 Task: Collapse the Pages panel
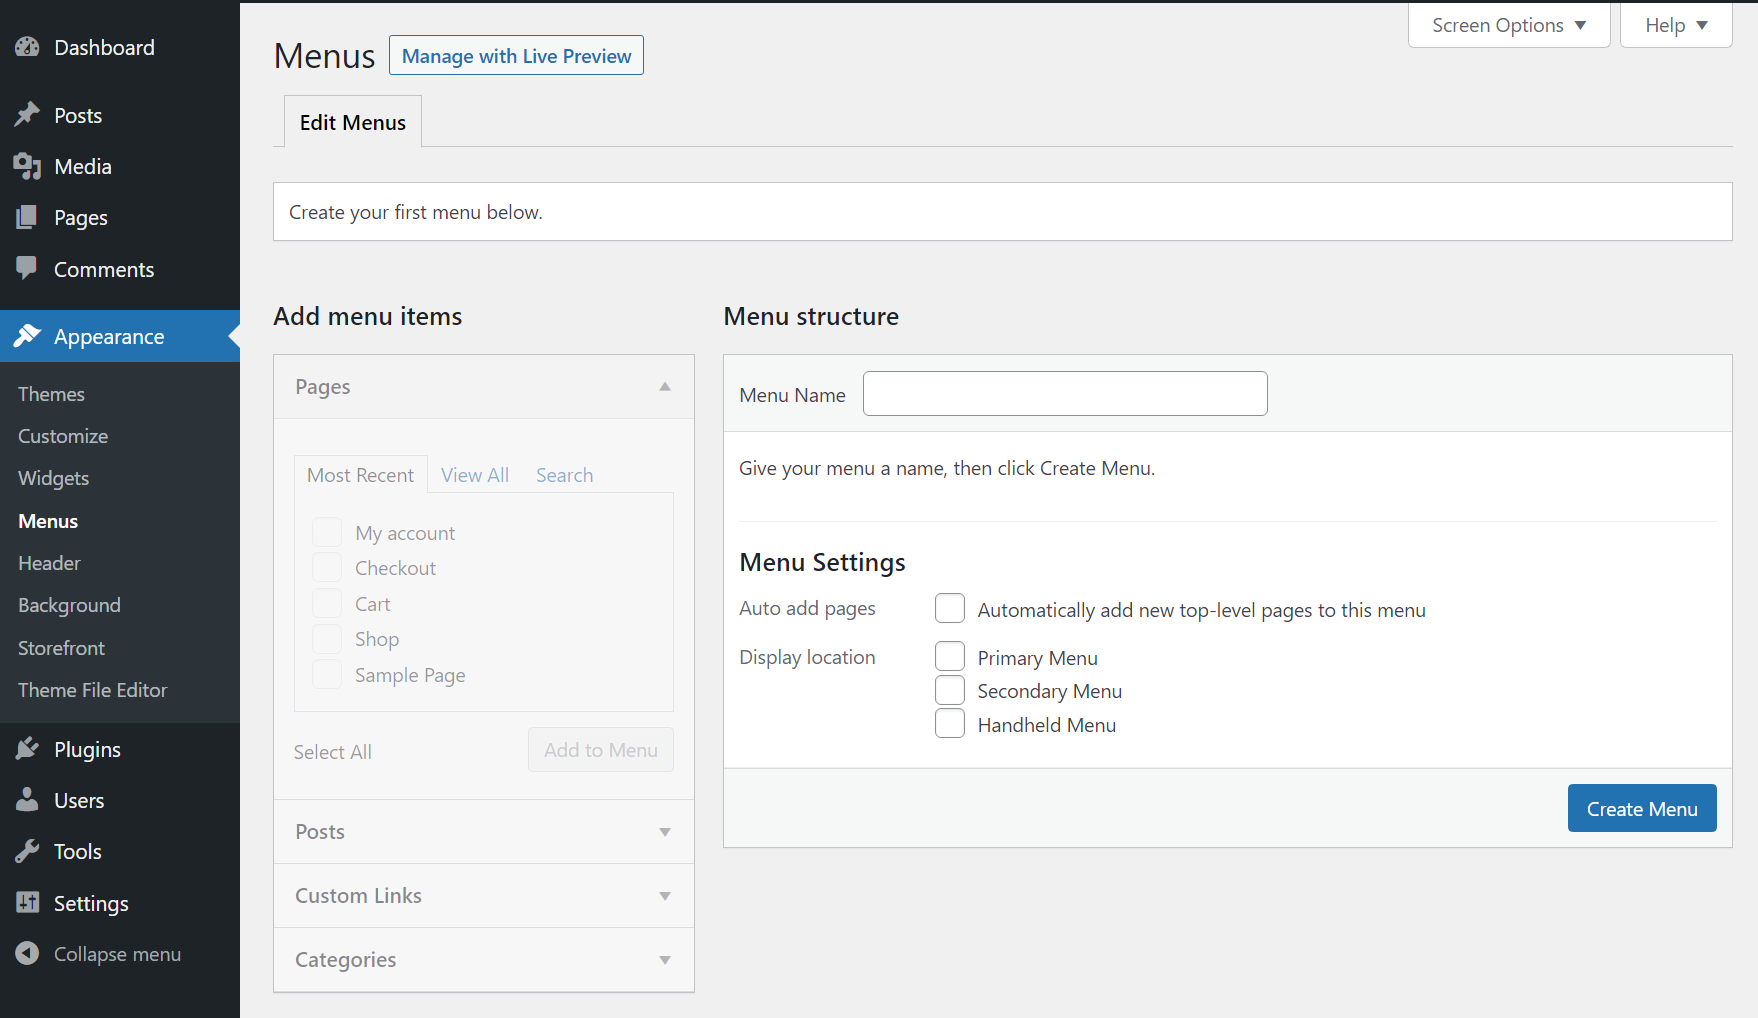664,386
